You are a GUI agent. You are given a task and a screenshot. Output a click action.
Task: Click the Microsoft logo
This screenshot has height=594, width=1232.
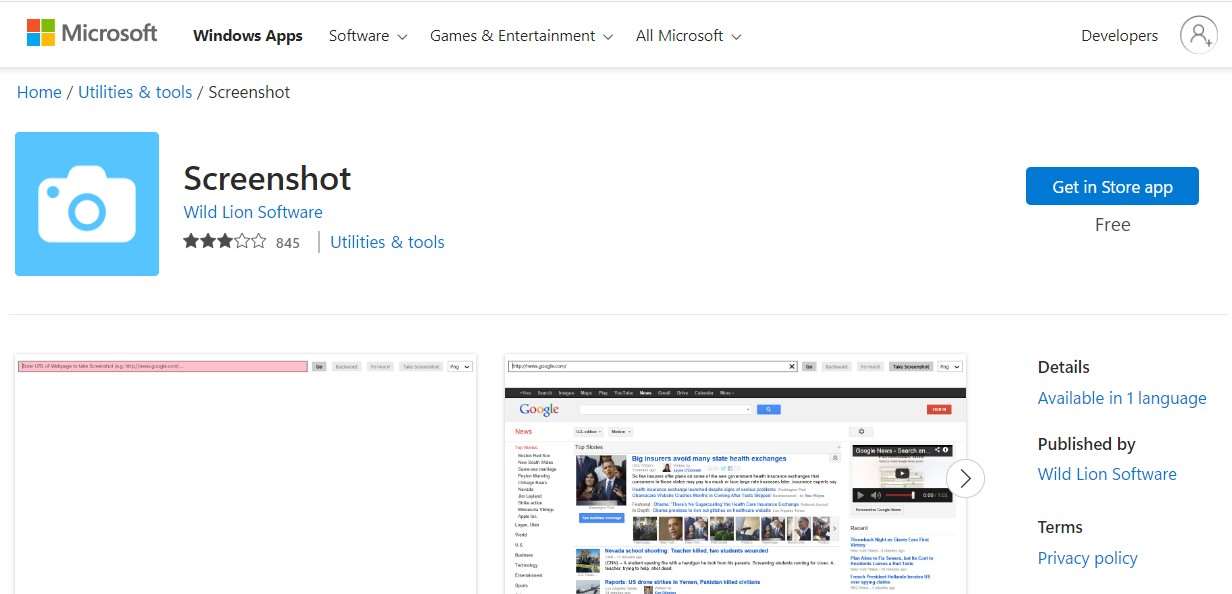pyautogui.click(x=92, y=34)
